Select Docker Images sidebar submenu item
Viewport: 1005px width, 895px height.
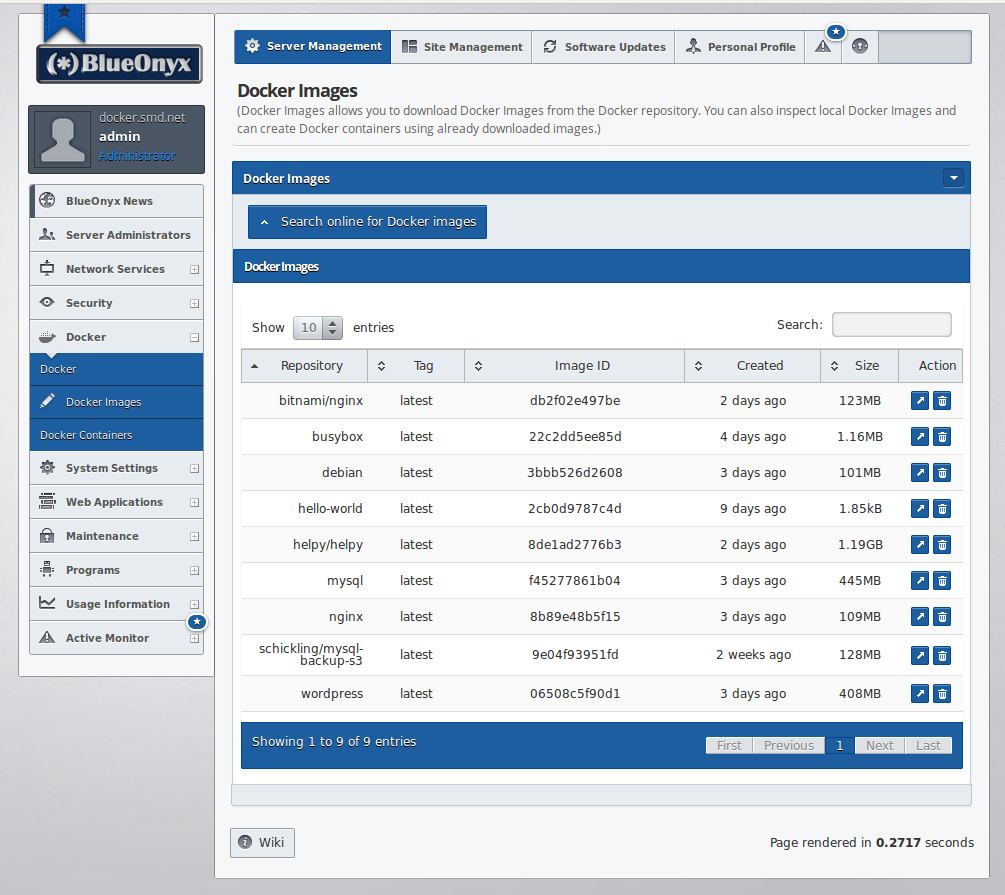click(117, 402)
